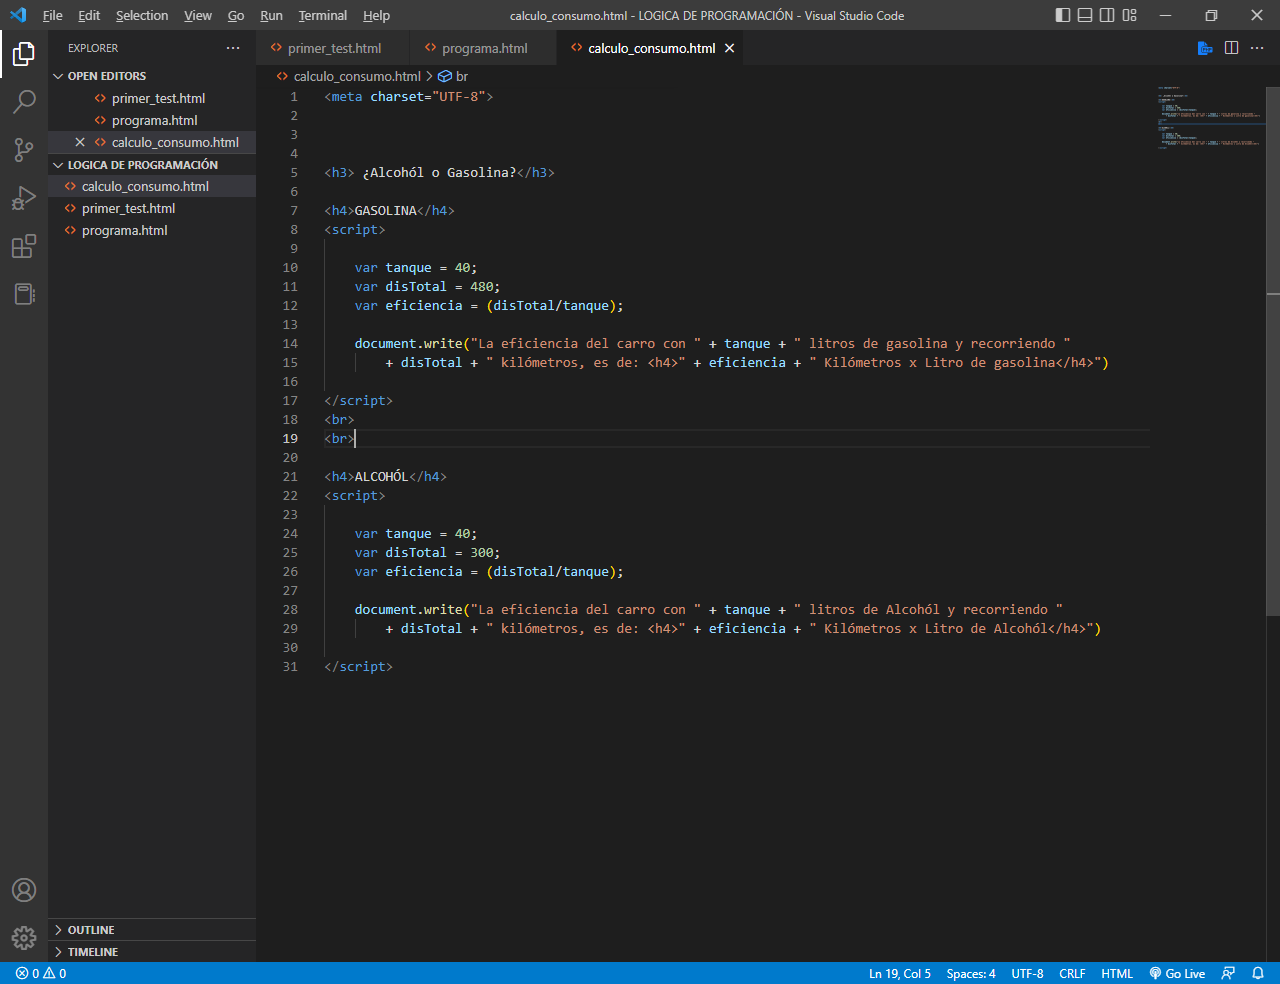This screenshot has height=984, width=1280.
Task: Open the View menu
Action: point(198,15)
